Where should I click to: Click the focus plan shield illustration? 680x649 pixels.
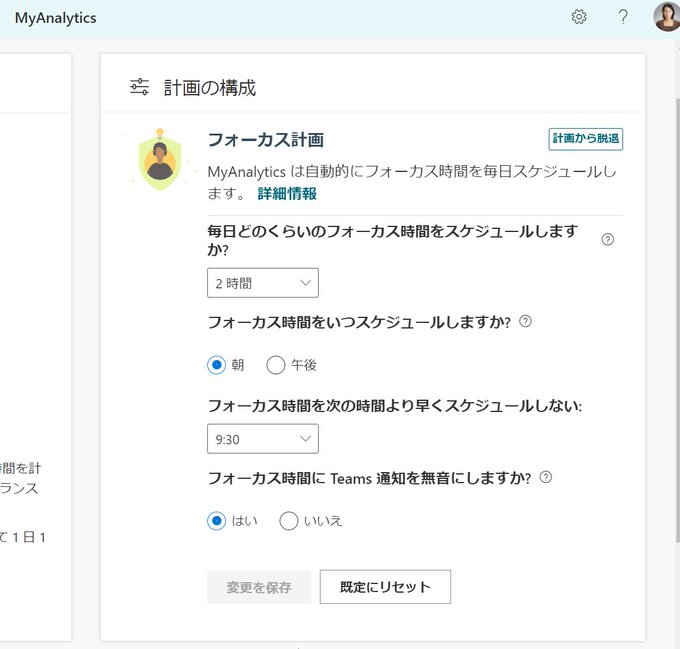160,160
